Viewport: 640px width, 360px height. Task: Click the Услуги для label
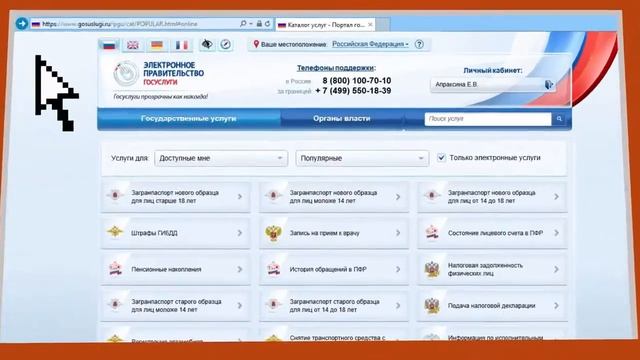[130, 158]
